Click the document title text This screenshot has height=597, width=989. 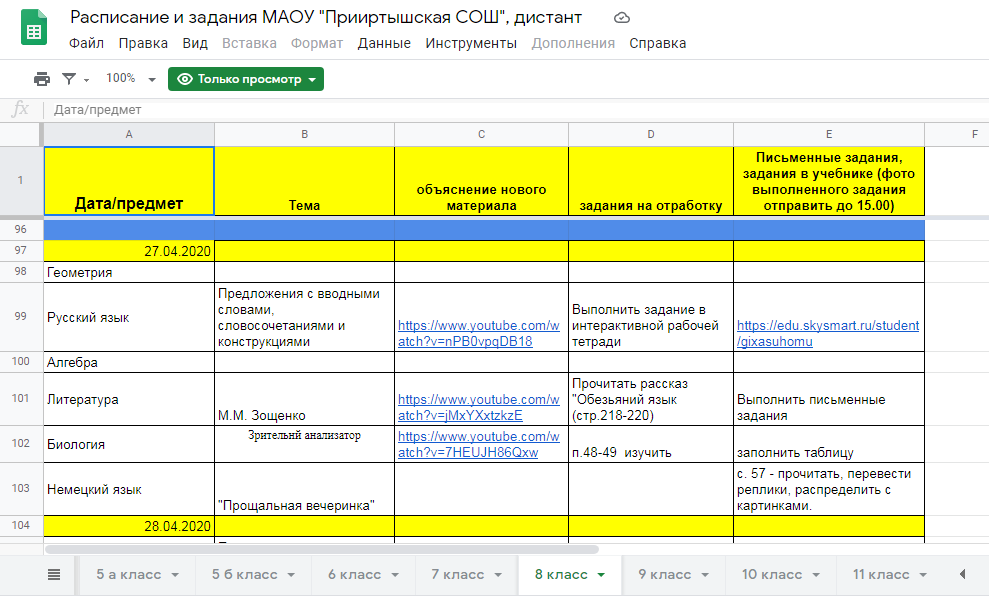(x=325, y=17)
